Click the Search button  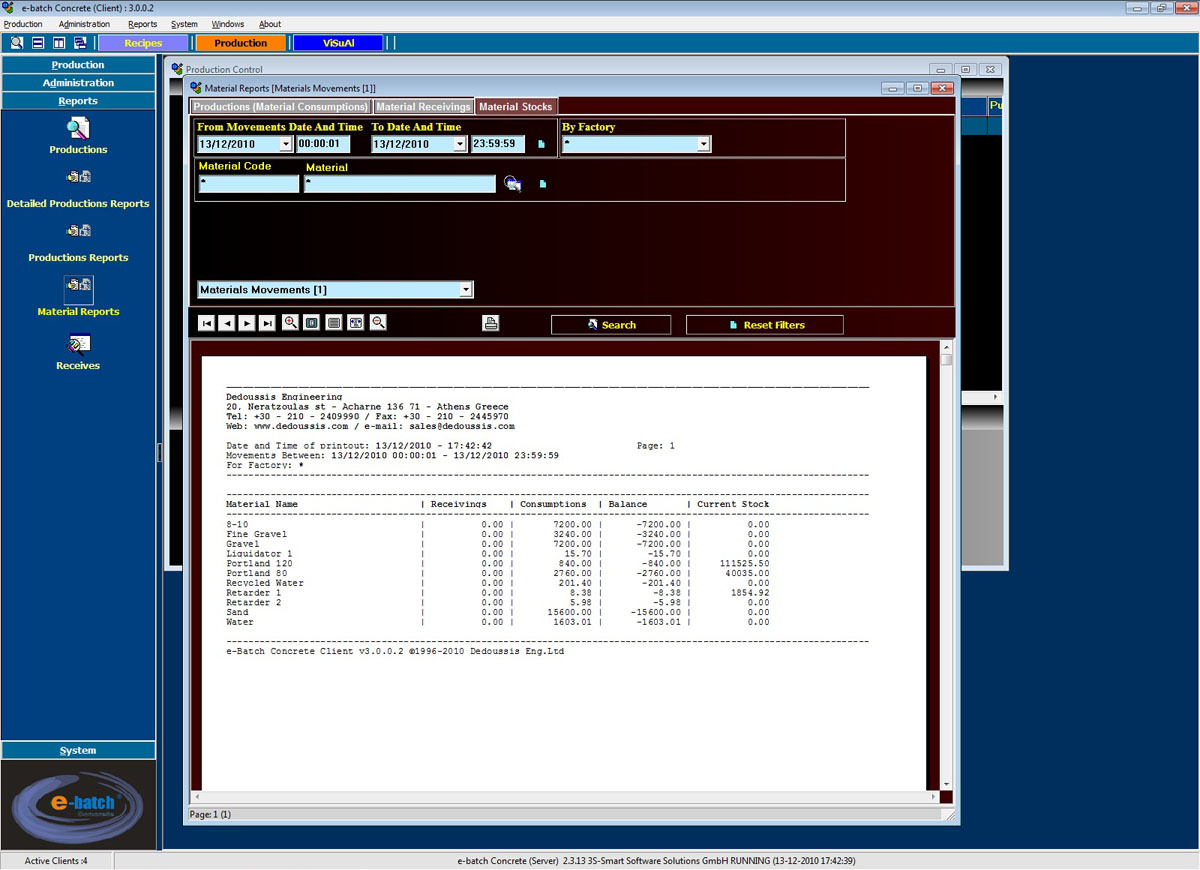[x=611, y=325]
